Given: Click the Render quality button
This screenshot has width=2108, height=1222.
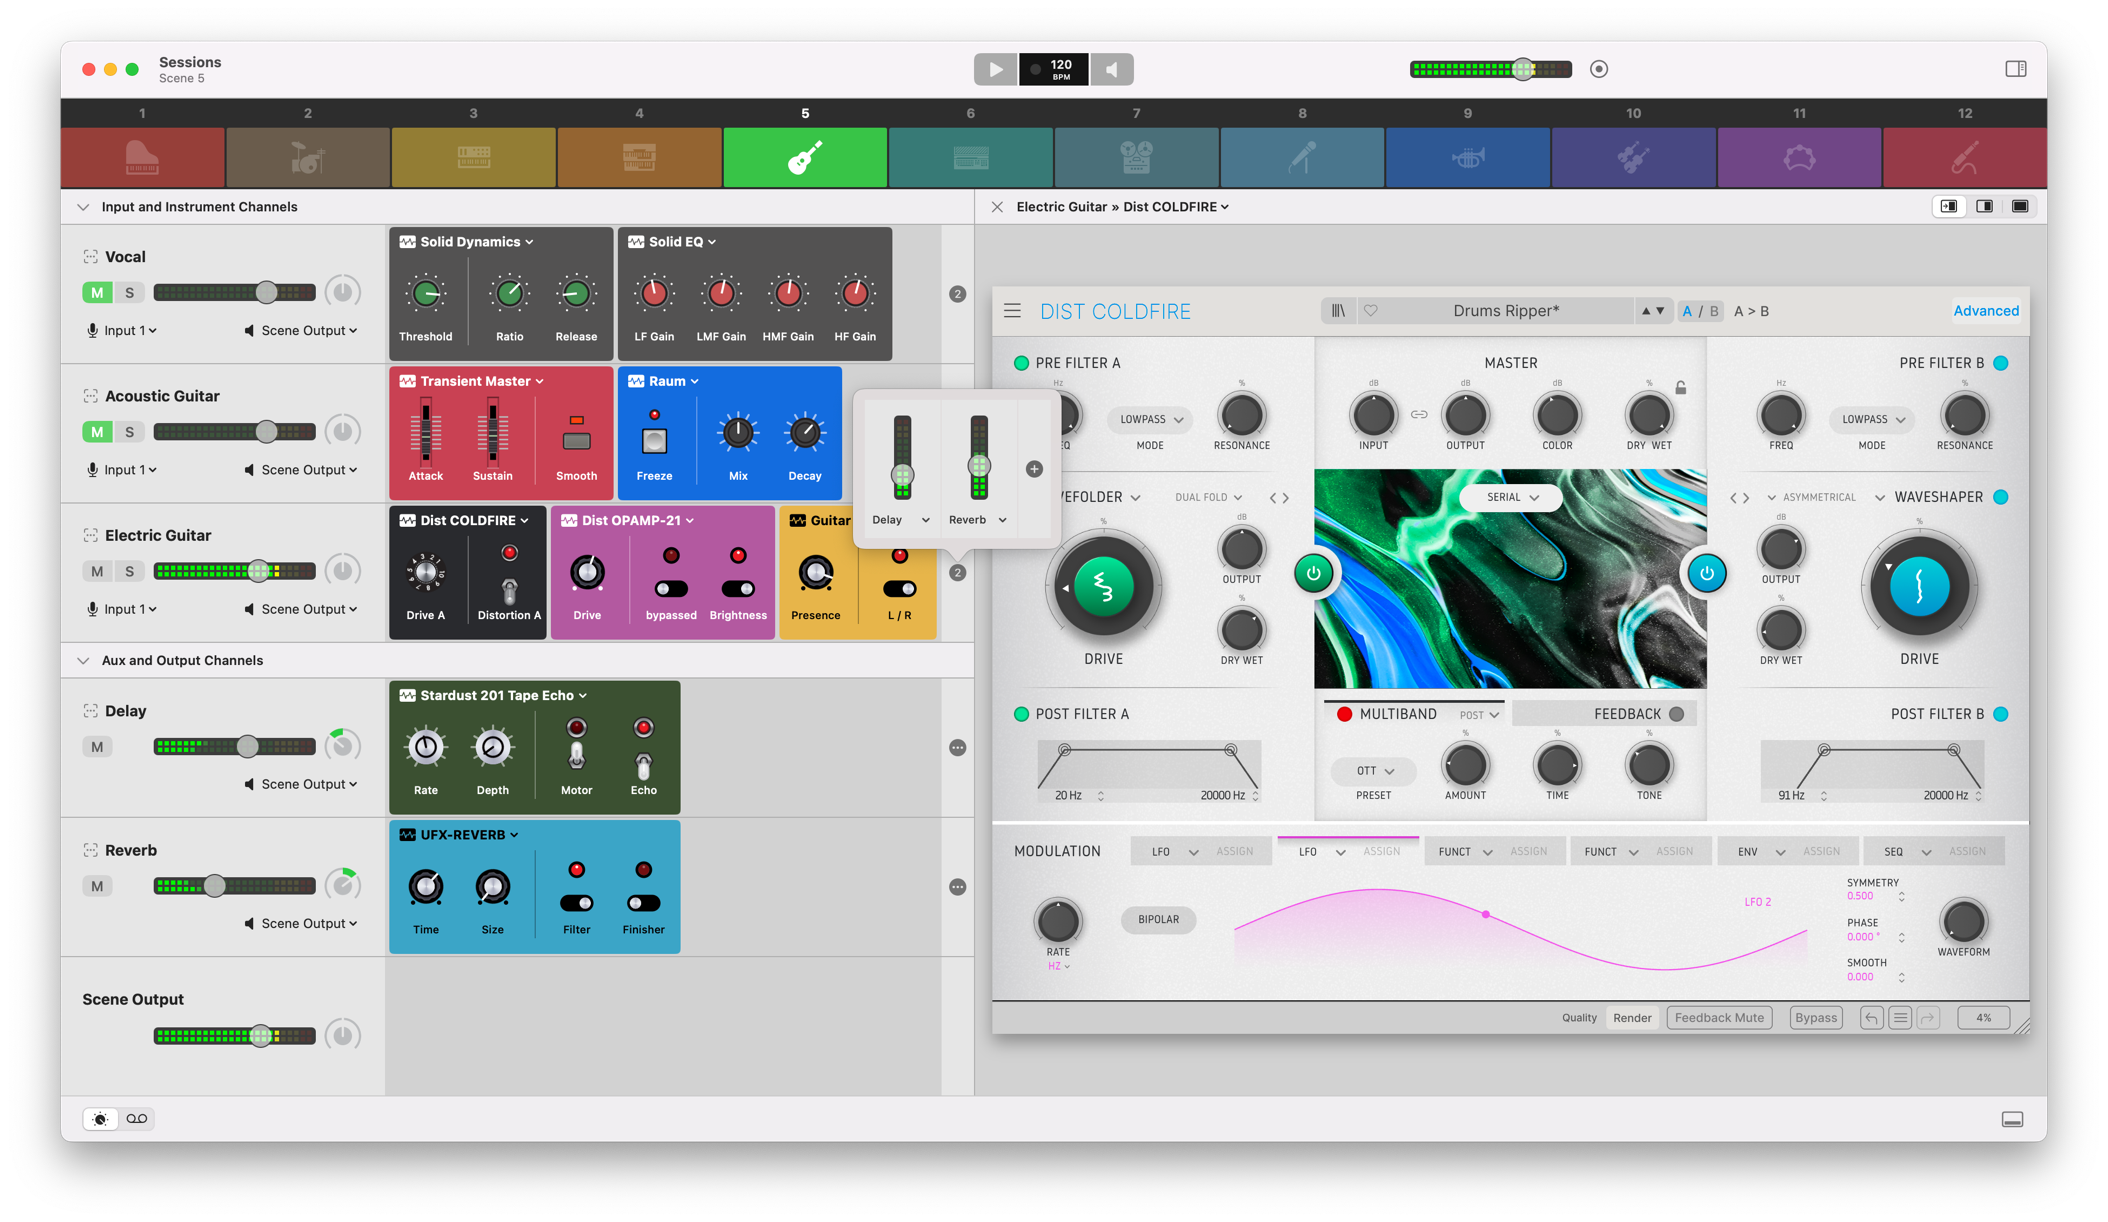Looking at the screenshot, I should coord(1632,1018).
